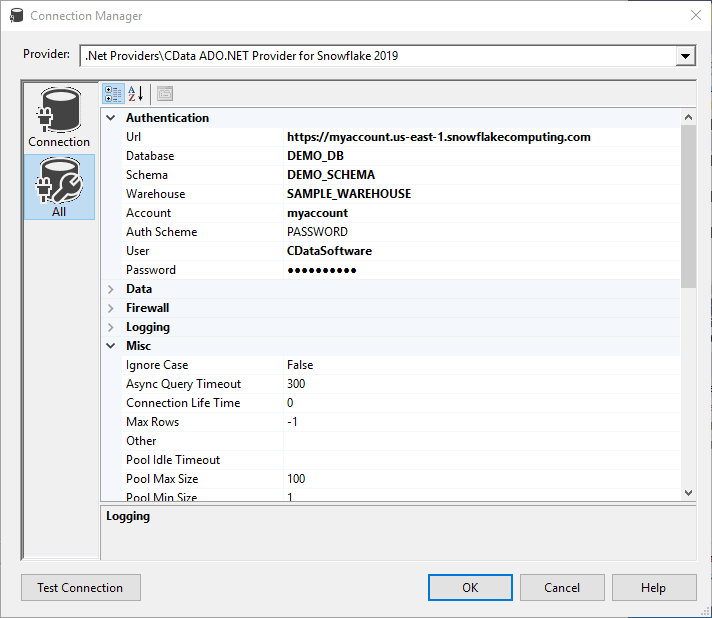Close the Connection Manager dialog
The height and width of the screenshot is (618, 712).
[x=696, y=15]
